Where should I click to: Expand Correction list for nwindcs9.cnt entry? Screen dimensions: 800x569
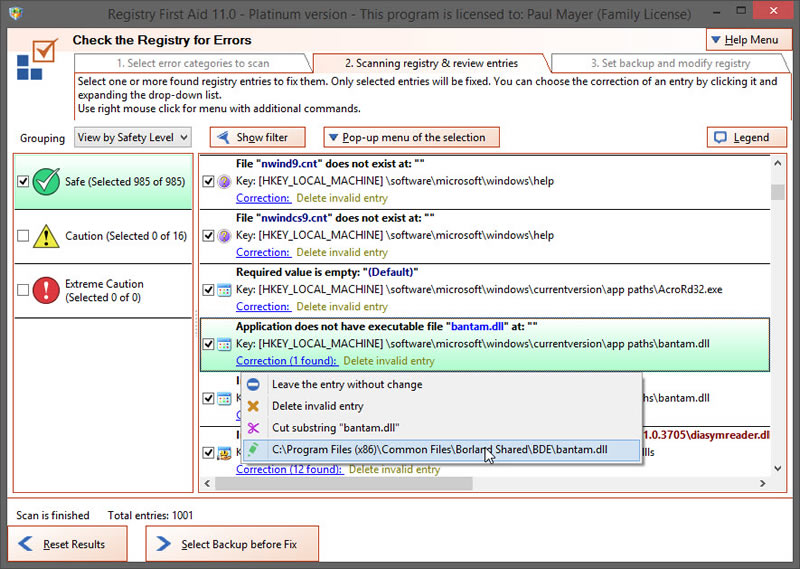click(263, 252)
